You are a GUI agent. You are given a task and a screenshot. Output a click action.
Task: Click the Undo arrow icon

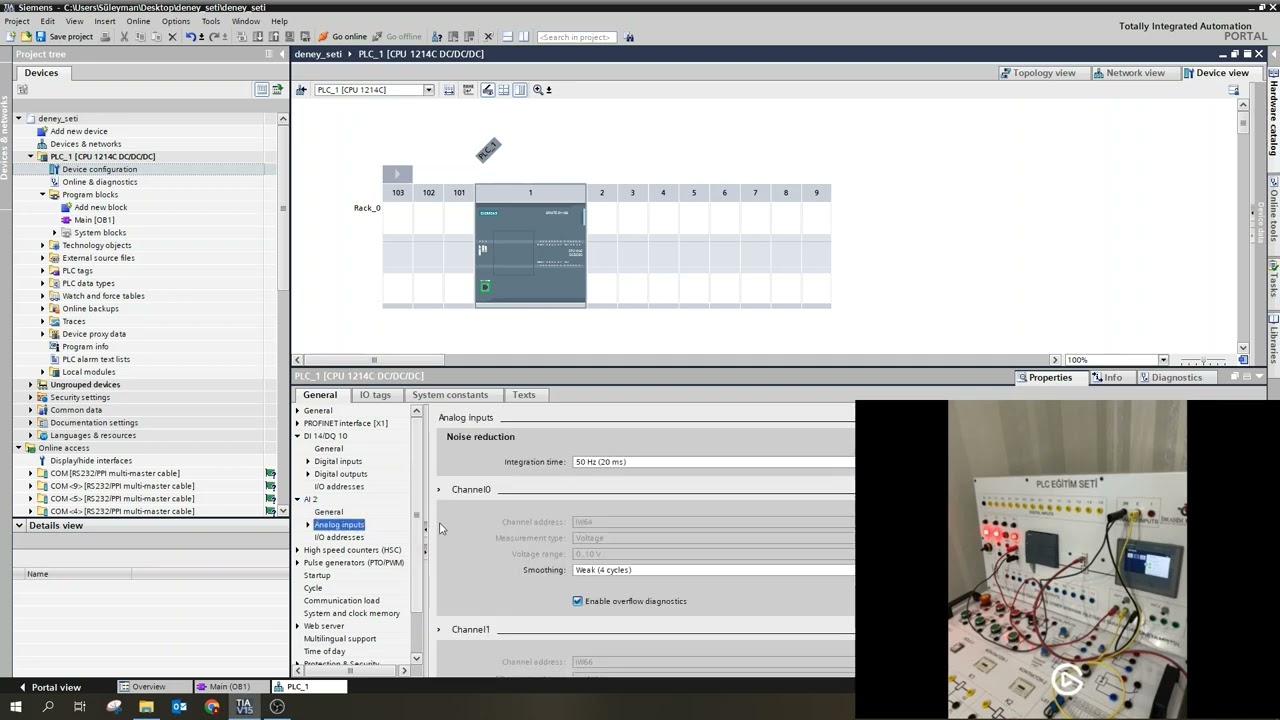(190, 37)
